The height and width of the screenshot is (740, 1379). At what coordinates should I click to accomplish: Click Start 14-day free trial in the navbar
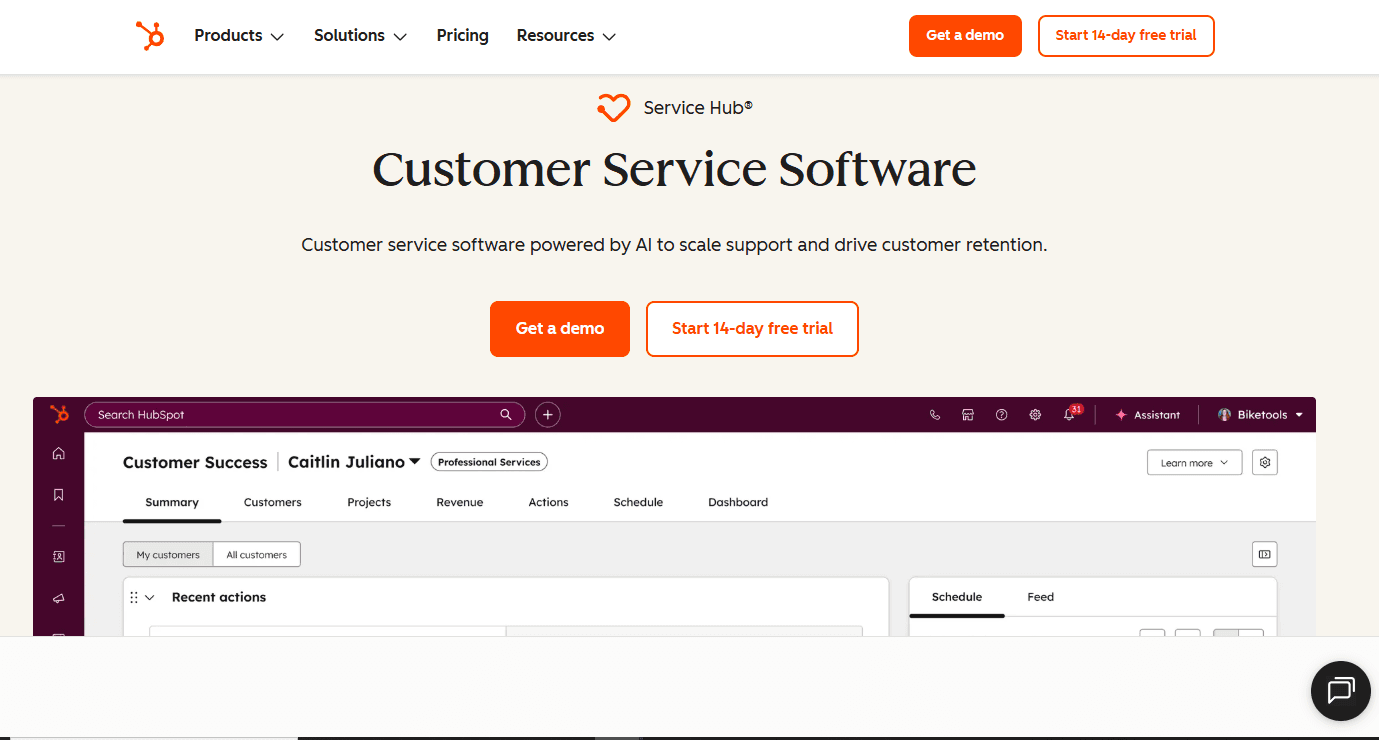tap(1126, 36)
